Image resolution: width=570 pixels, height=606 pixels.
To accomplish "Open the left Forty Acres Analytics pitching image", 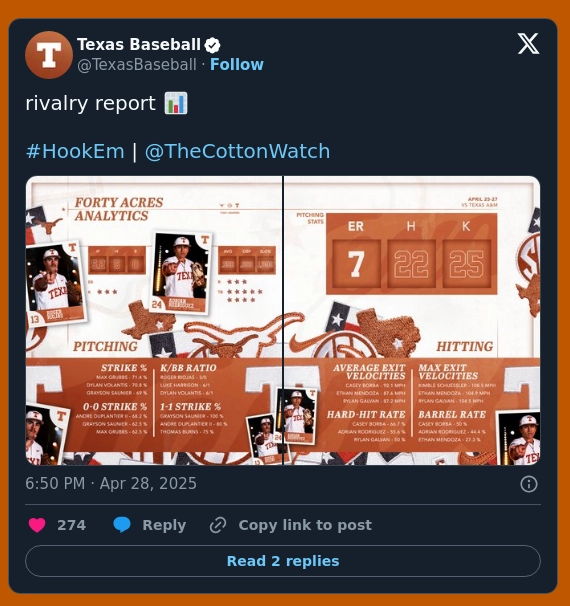I will [x=154, y=320].
